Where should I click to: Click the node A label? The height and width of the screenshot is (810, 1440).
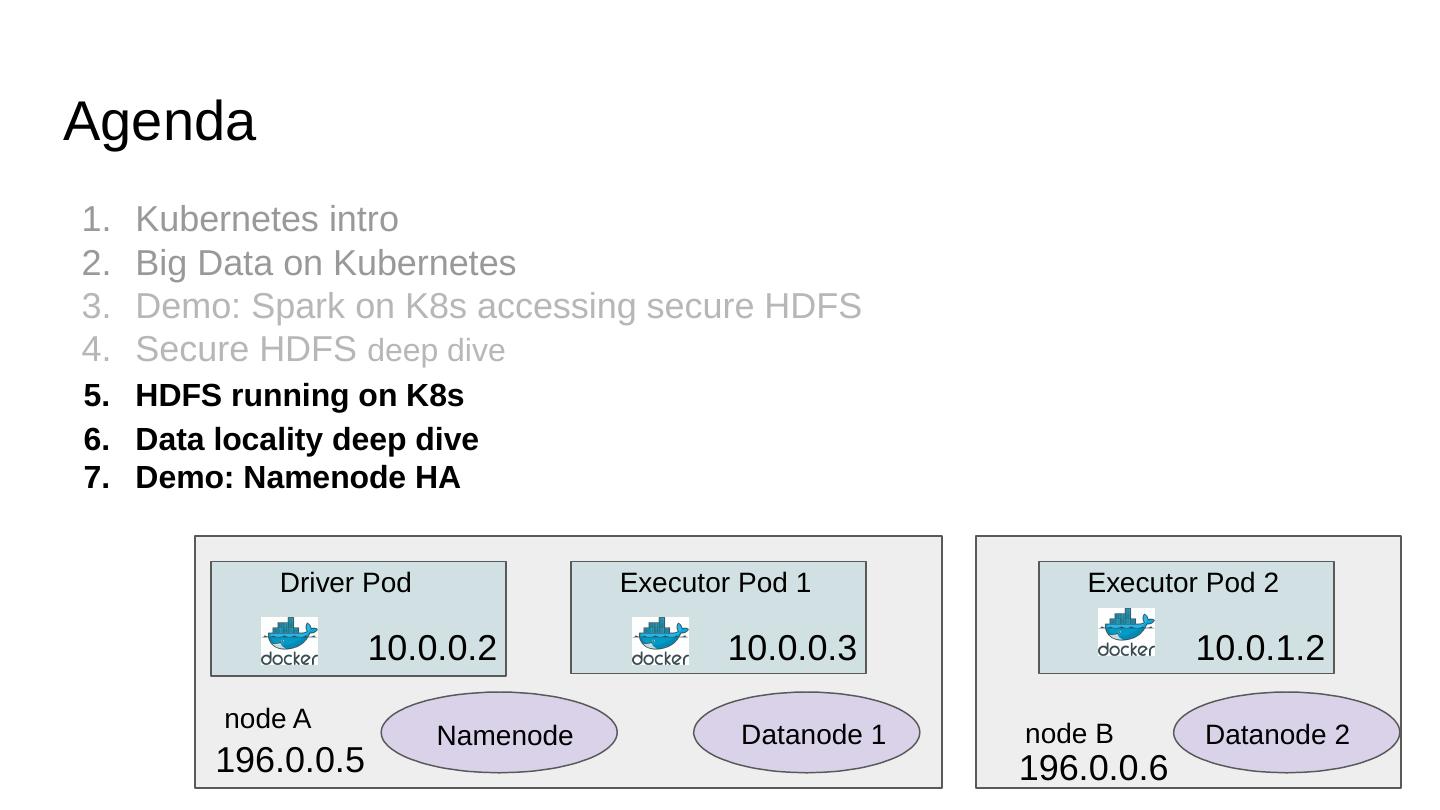(267, 719)
